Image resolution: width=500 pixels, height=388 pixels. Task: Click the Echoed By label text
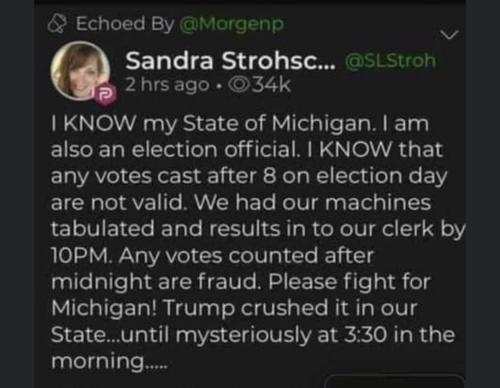[125, 24]
